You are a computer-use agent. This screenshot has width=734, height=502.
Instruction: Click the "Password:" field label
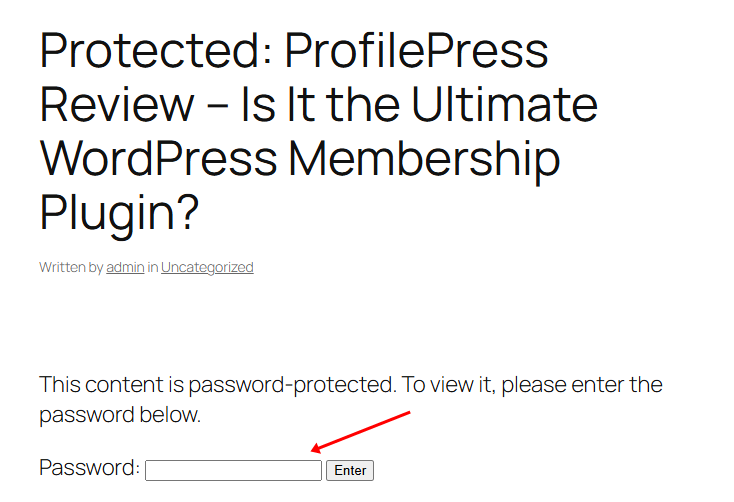tap(89, 468)
